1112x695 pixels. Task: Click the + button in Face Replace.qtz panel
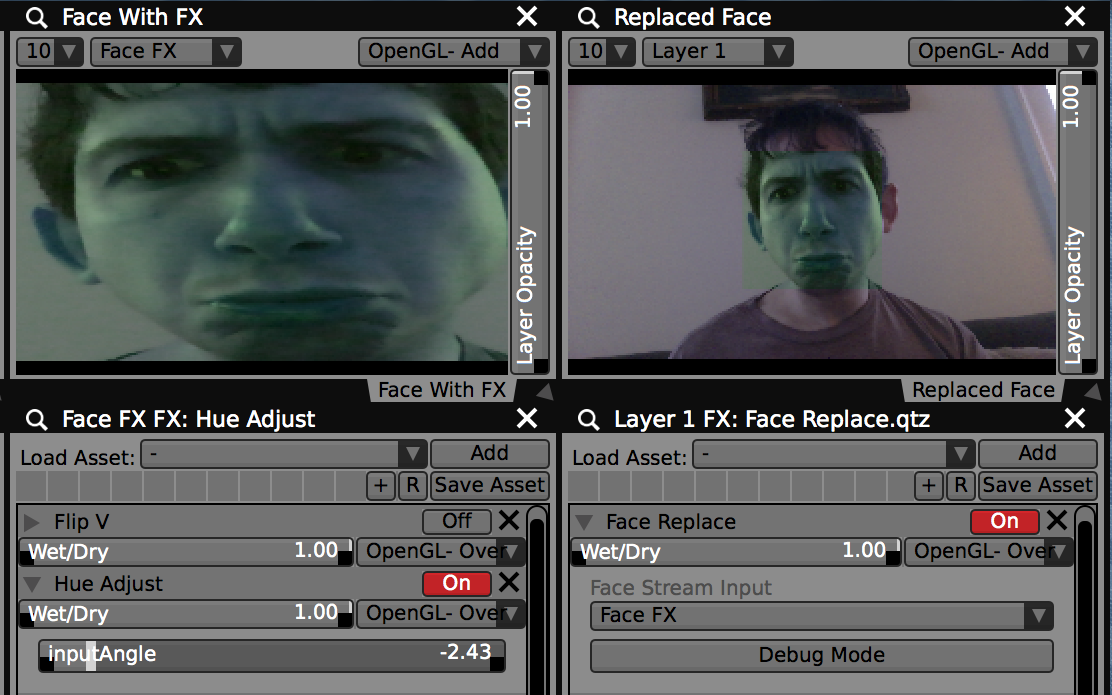click(929, 485)
